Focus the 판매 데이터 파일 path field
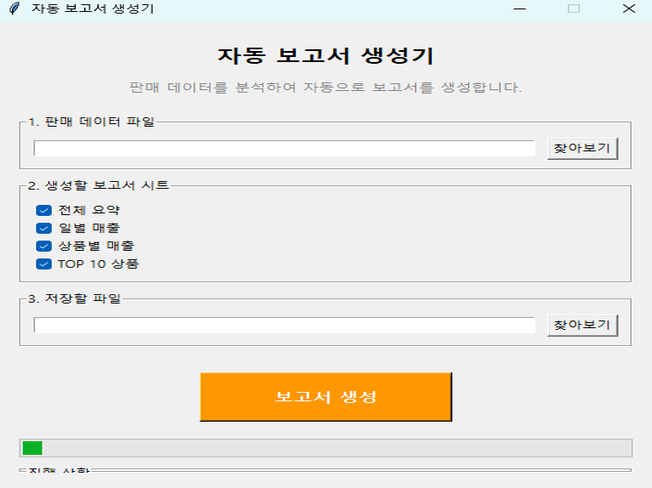 coord(284,149)
